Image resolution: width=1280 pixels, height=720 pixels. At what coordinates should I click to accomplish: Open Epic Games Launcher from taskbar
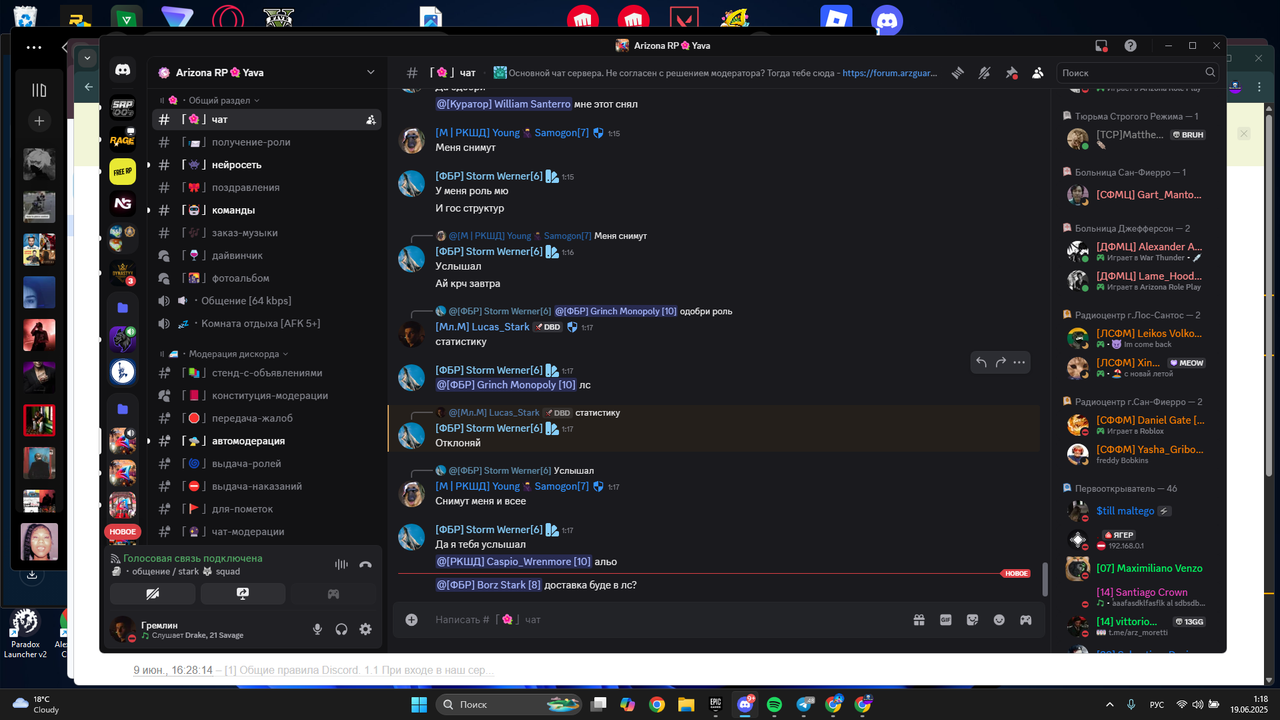(x=716, y=705)
